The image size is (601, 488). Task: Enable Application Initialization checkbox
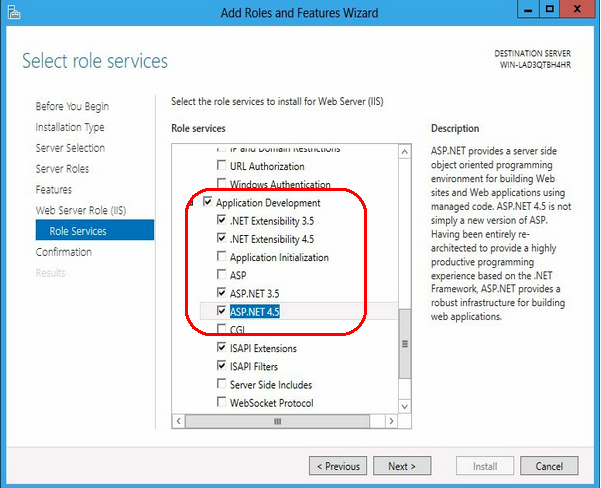click(x=222, y=256)
